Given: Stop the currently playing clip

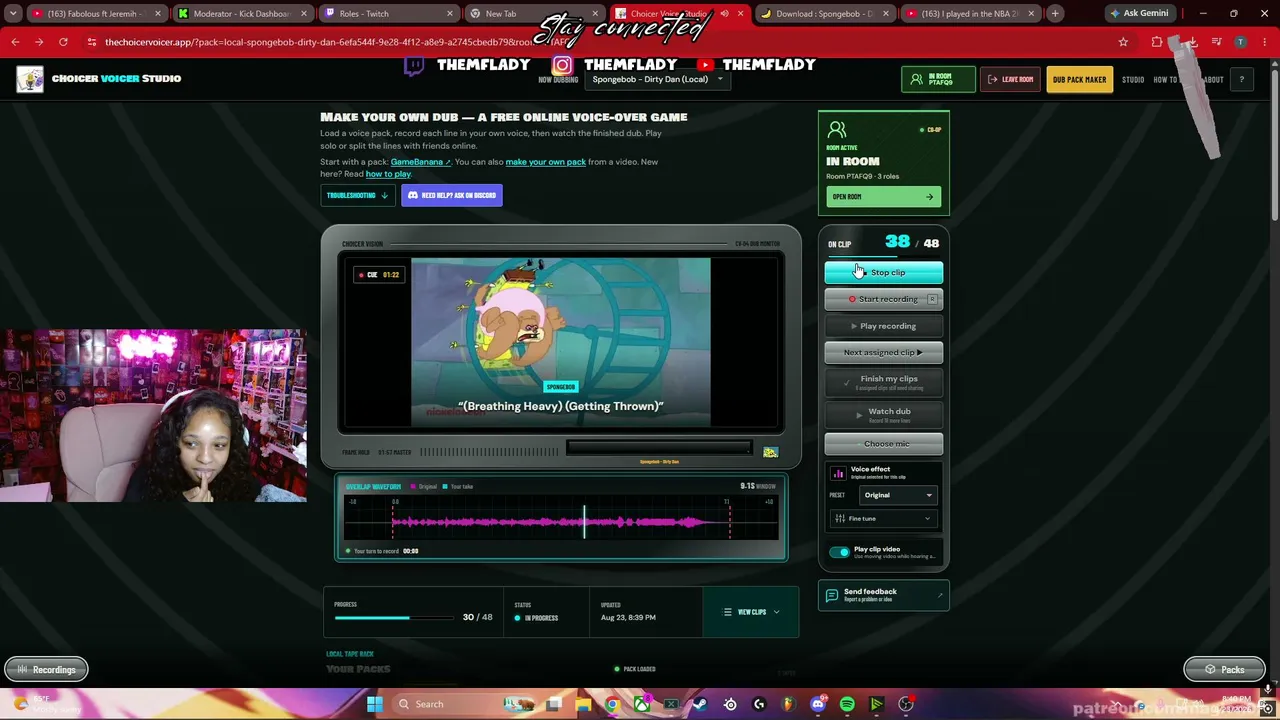Looking at the screenshot, I should (x=883, y=272).
